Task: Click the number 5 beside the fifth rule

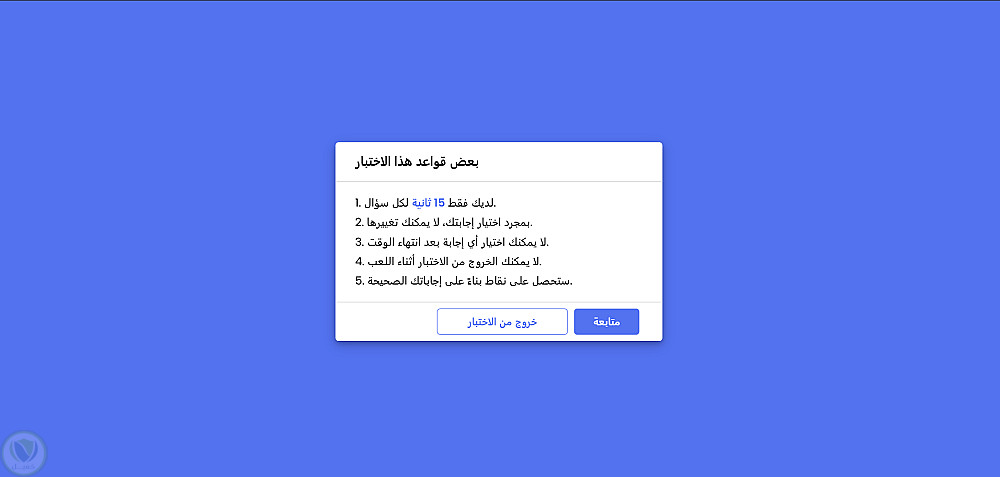Action: [x=358, y=281]
